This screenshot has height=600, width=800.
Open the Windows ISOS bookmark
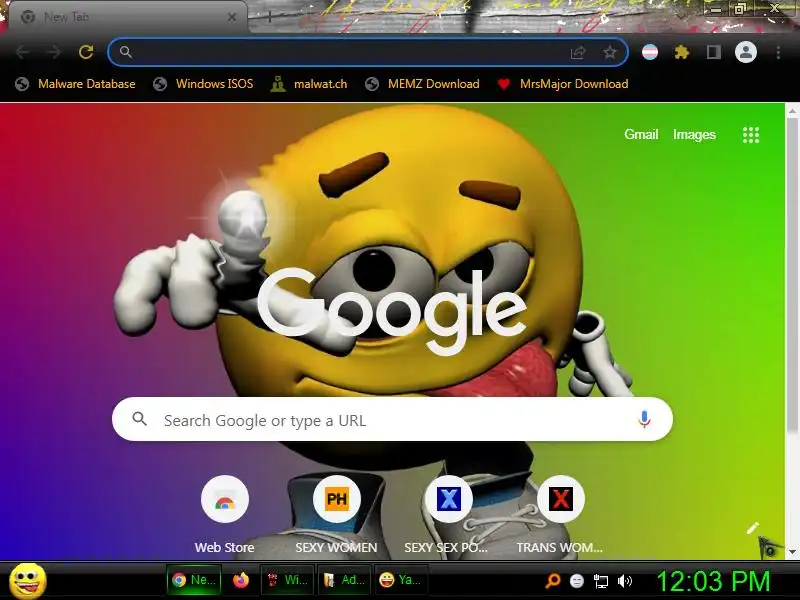click(203, 84)
